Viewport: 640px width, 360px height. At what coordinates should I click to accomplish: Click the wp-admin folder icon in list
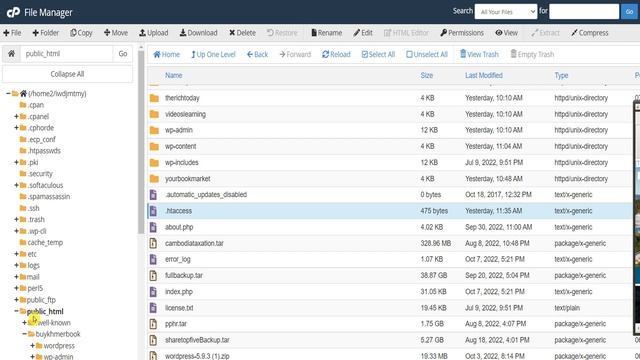tap(154, 130)
